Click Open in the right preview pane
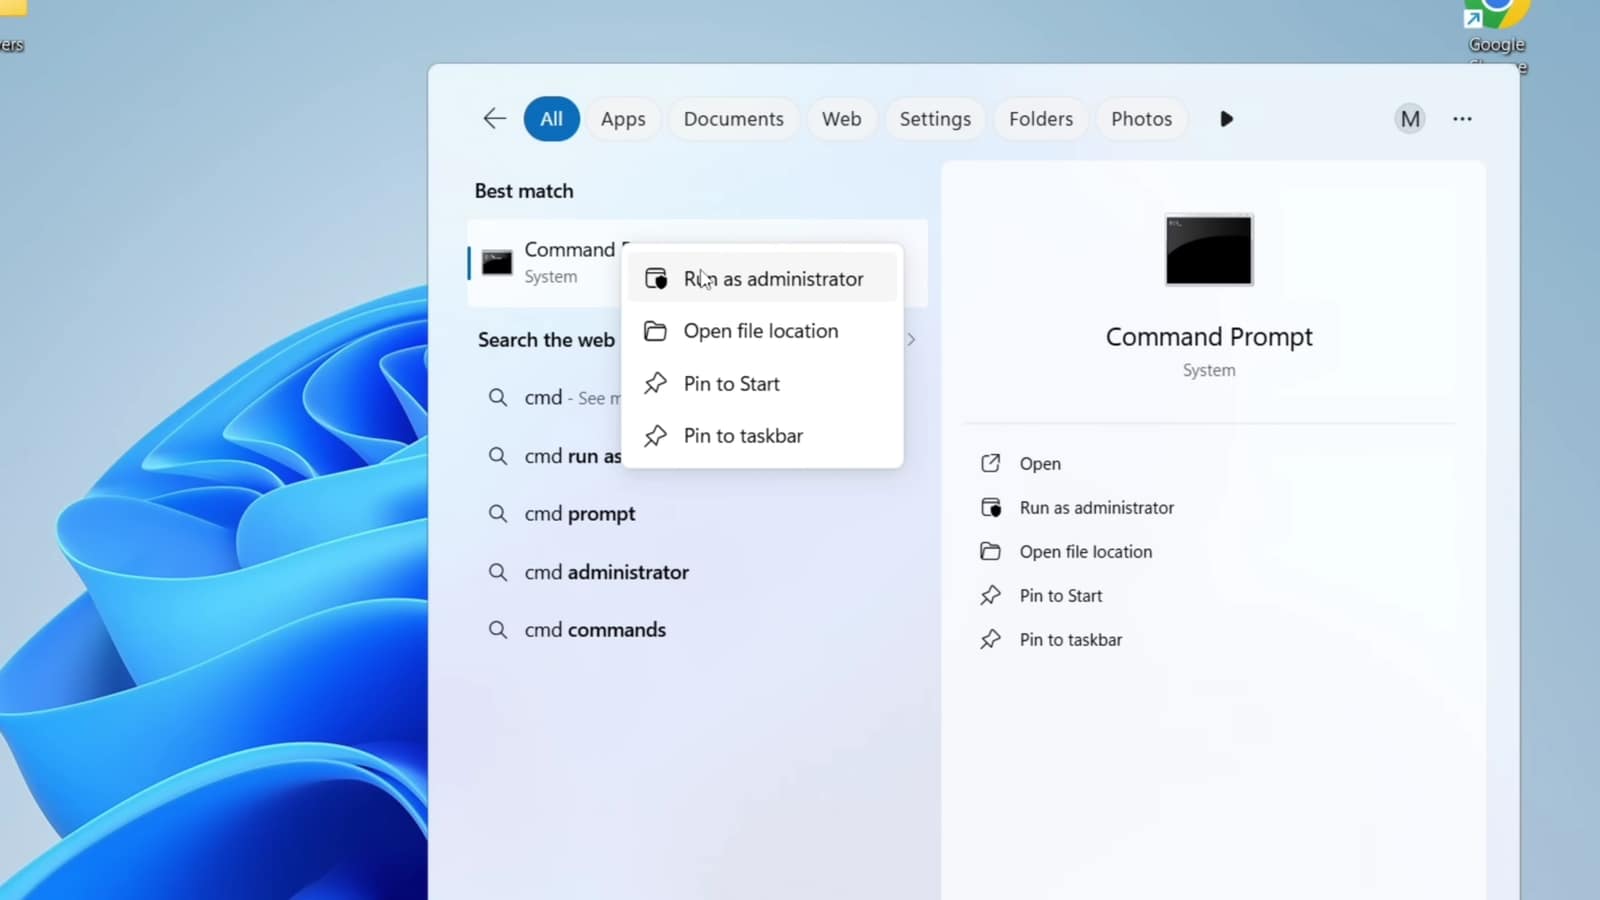Viewport: 1600px width, 900px height. [1040, 464]
